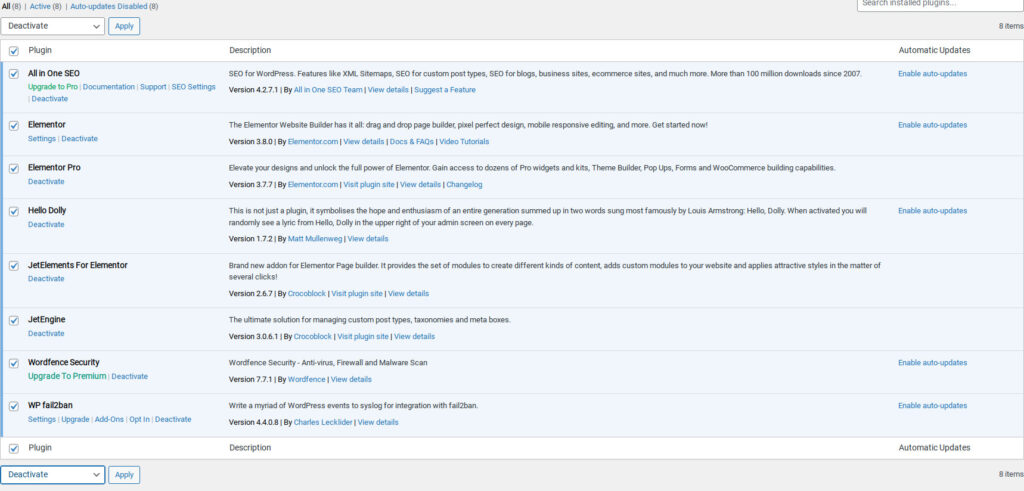The image size is (1024, 491).
Task: Visit plugin site for JetEngine
Action: [x=362, y=337]
